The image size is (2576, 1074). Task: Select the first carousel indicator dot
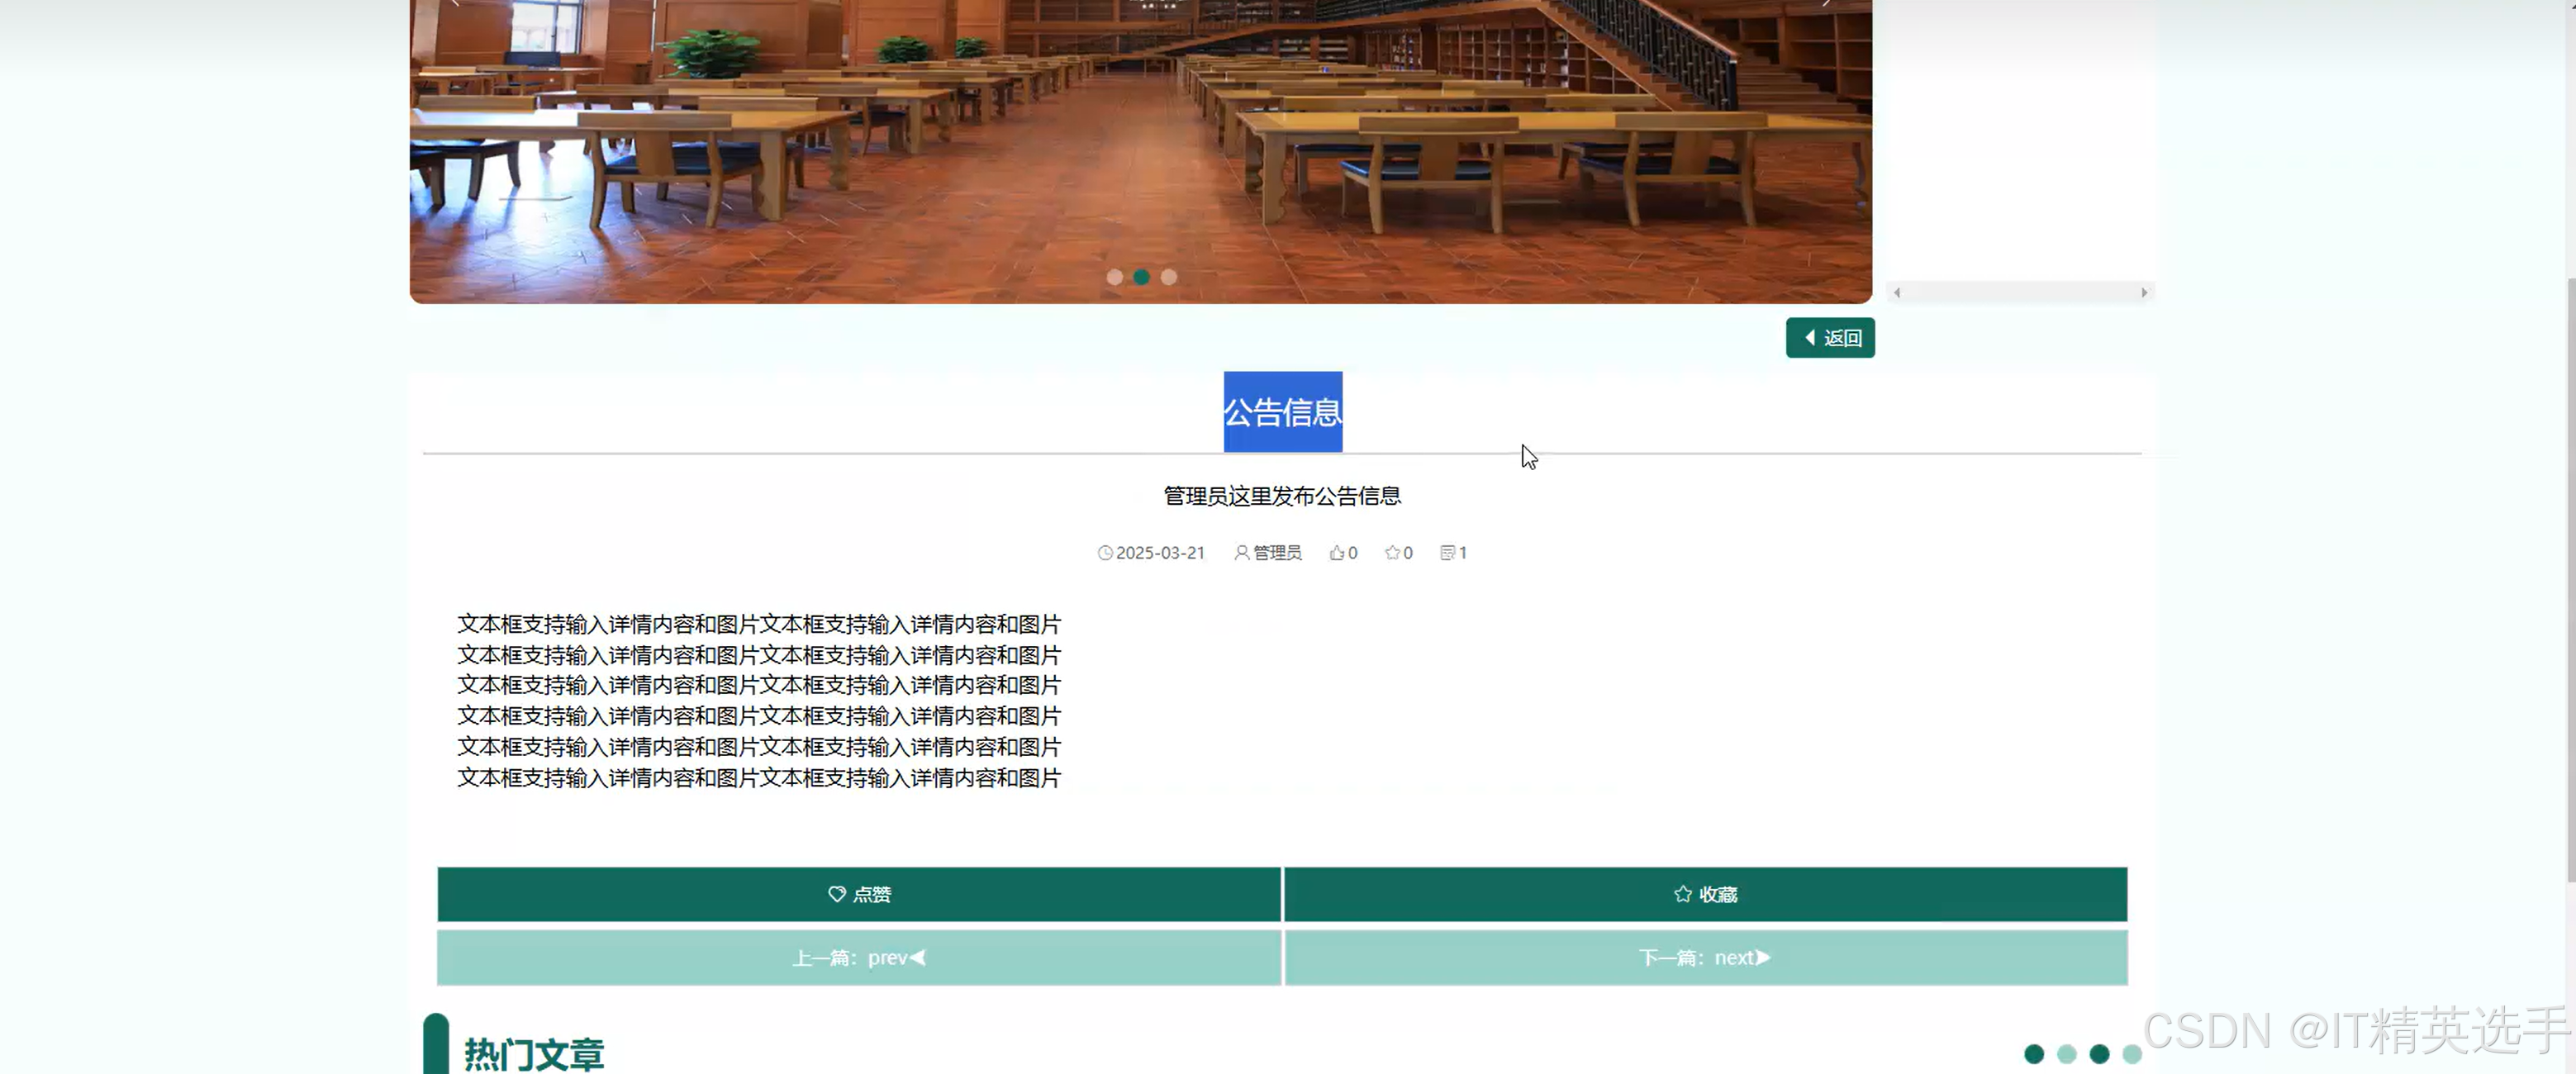1114,277
